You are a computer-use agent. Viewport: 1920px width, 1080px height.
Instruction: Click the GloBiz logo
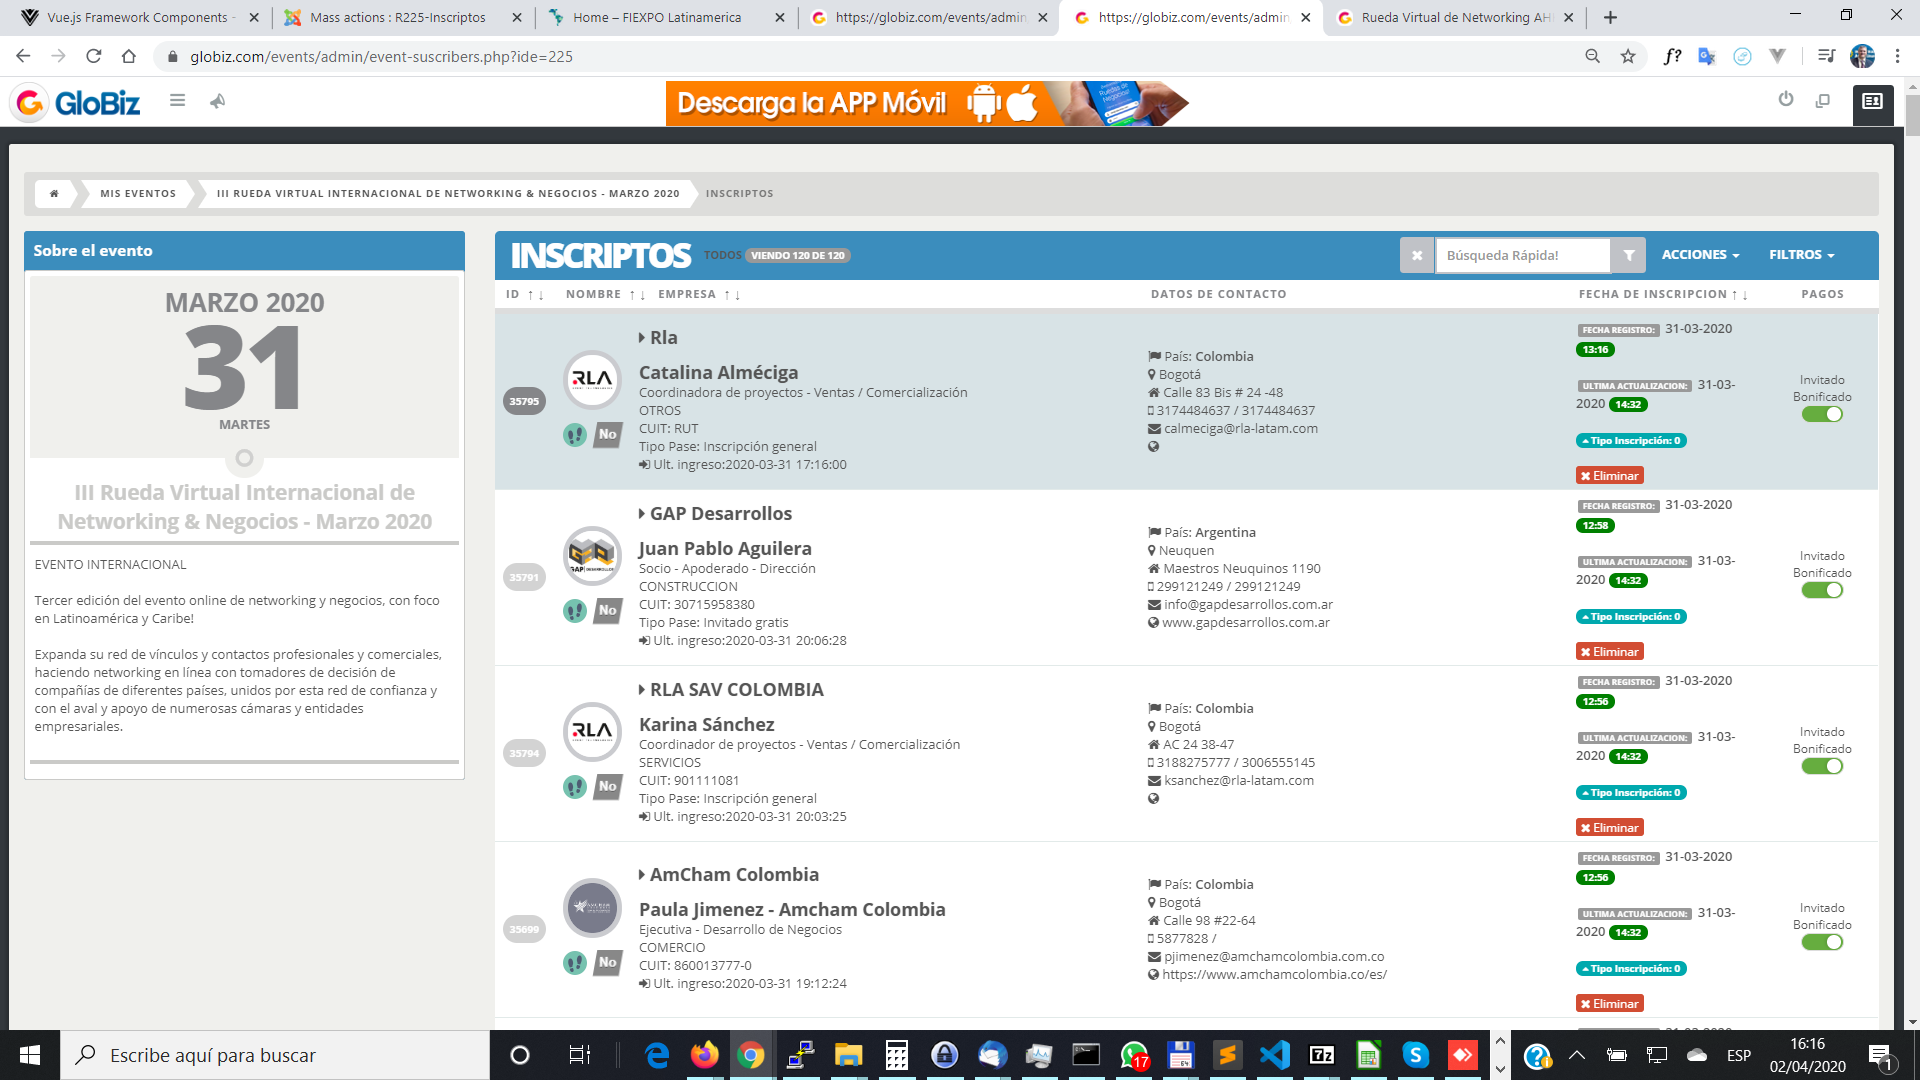[x=76, y=102]
